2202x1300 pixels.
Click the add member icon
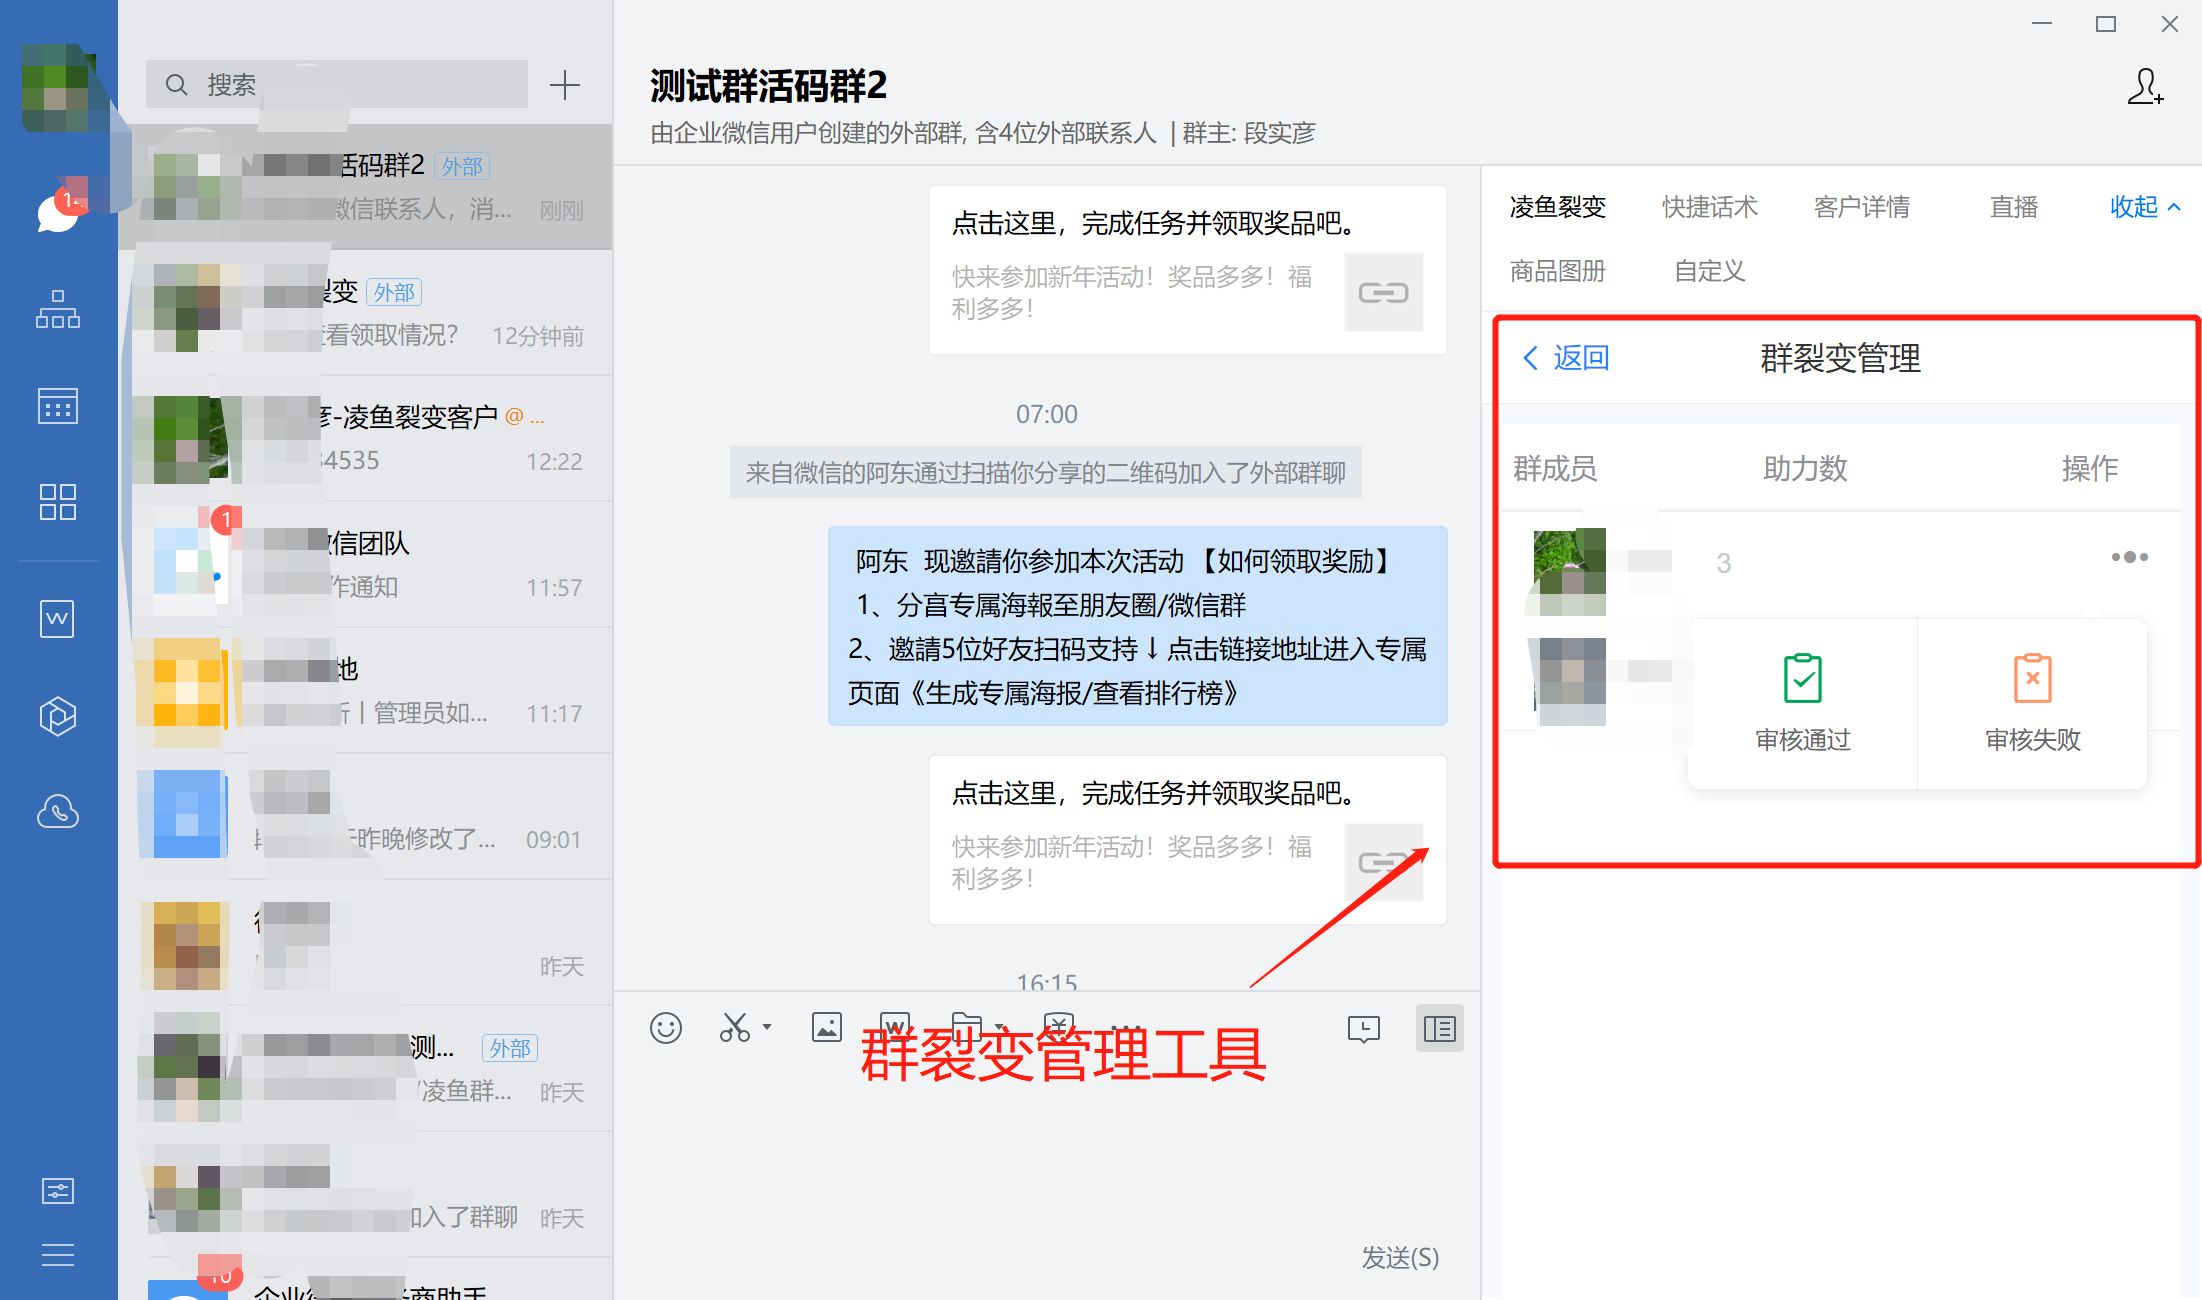click(x=2144, y=87)
